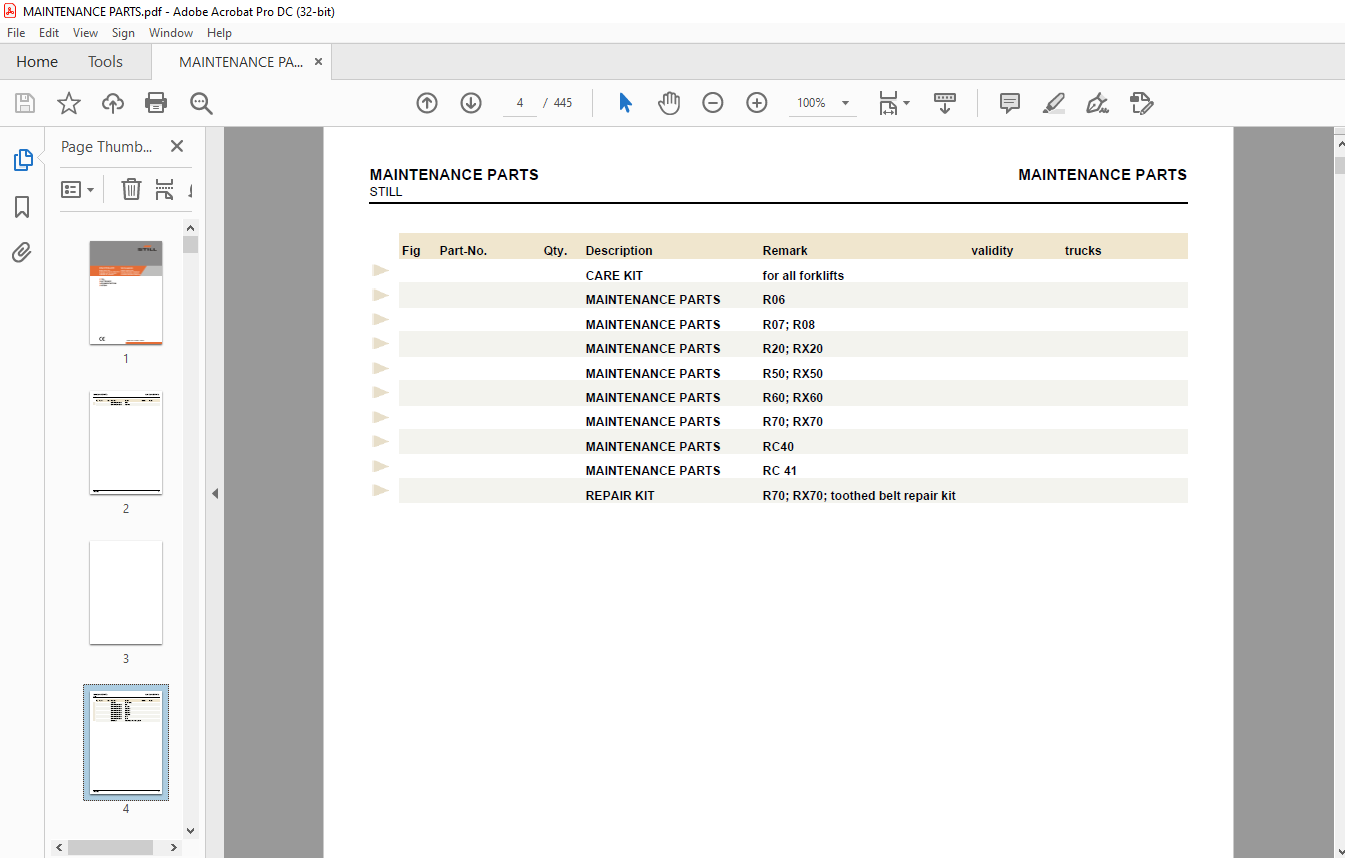Click the thumbnail panel cut/split pages icon

[165, 189]
